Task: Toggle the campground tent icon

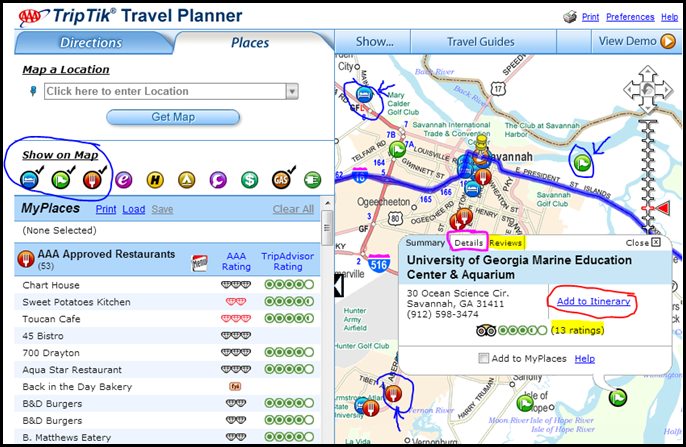Action: coord(187,180)
